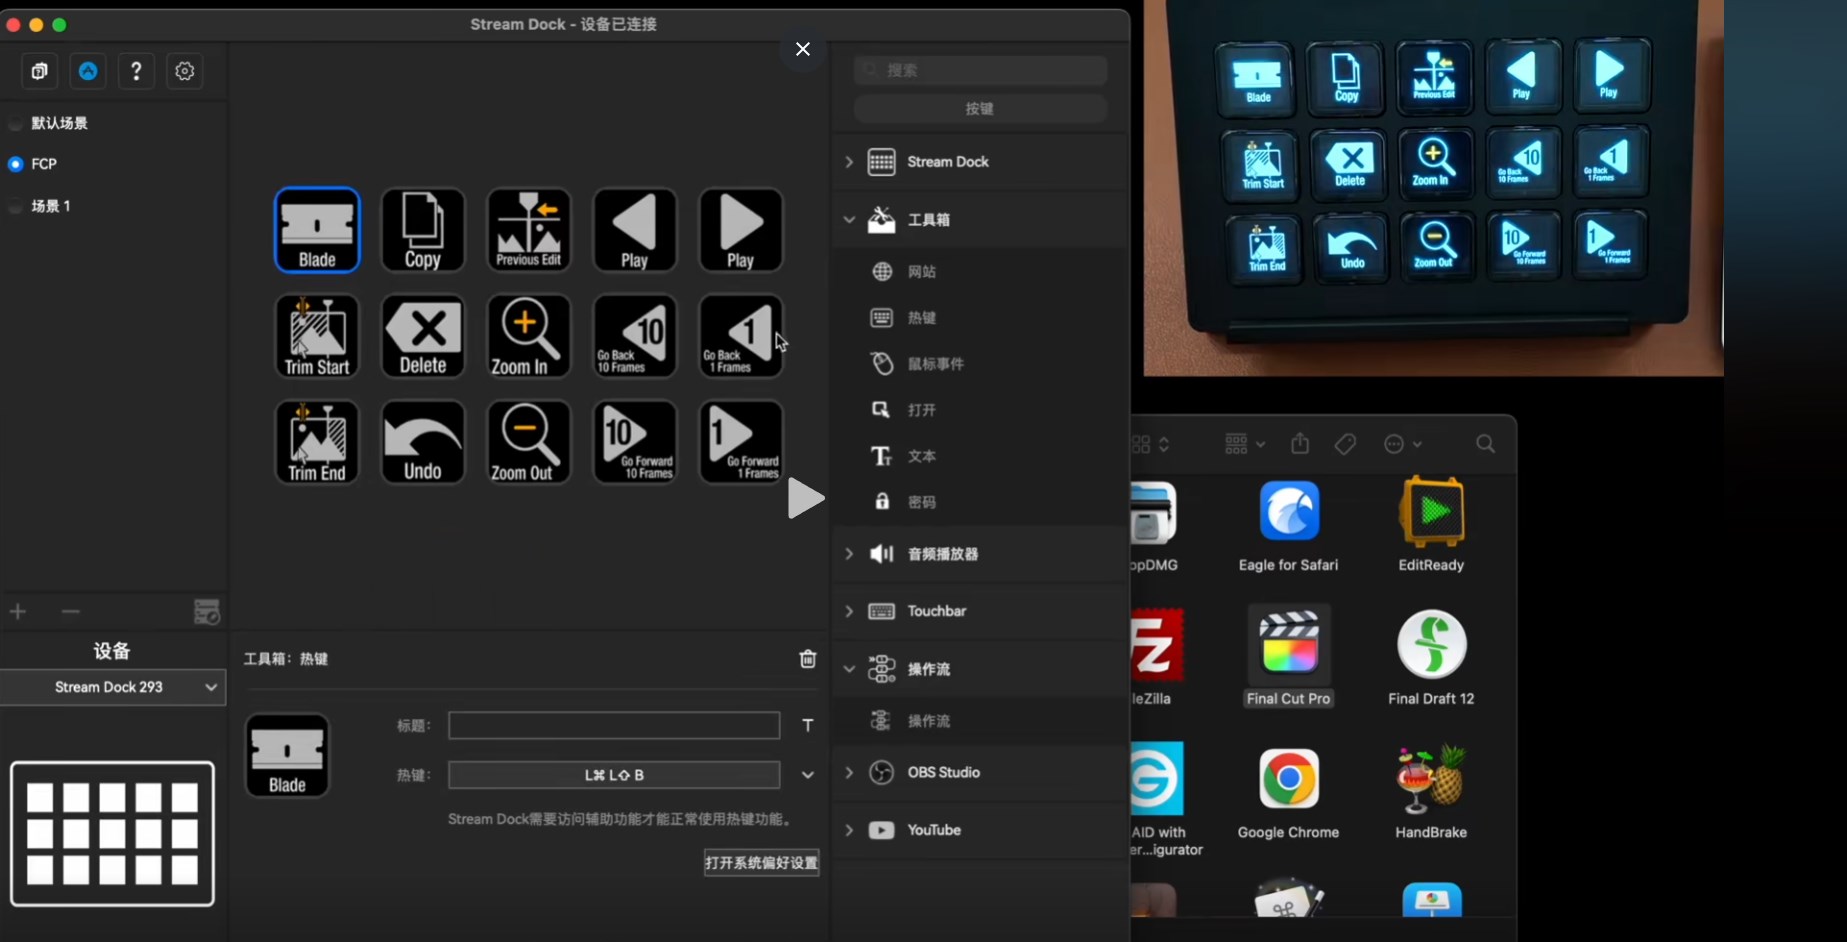This screenshot has width=1847, height=942.
Task: Click the Finder tag icon
Action: point(1345,444)
